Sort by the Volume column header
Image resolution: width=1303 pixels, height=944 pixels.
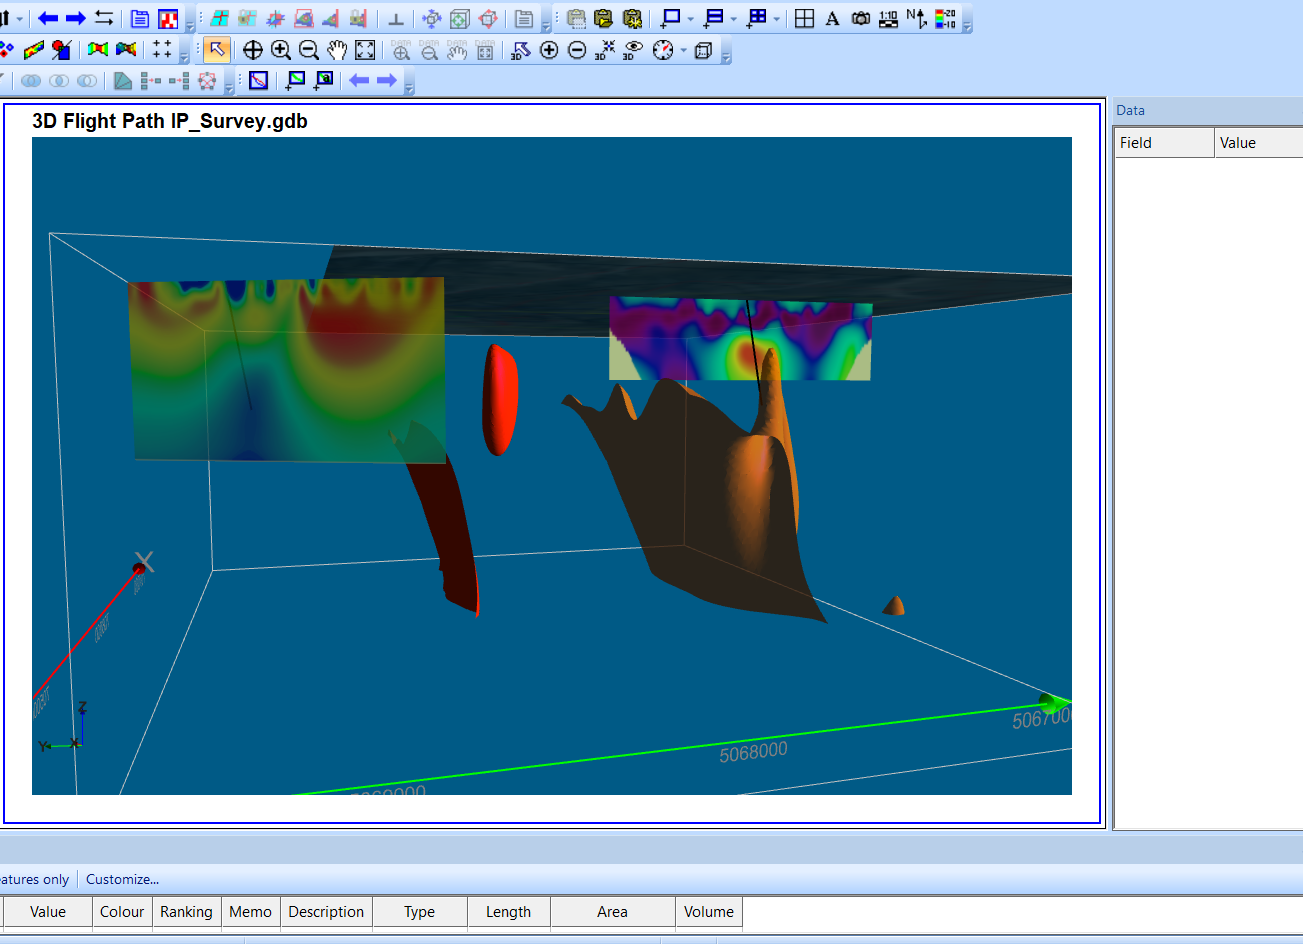(708, 912)
